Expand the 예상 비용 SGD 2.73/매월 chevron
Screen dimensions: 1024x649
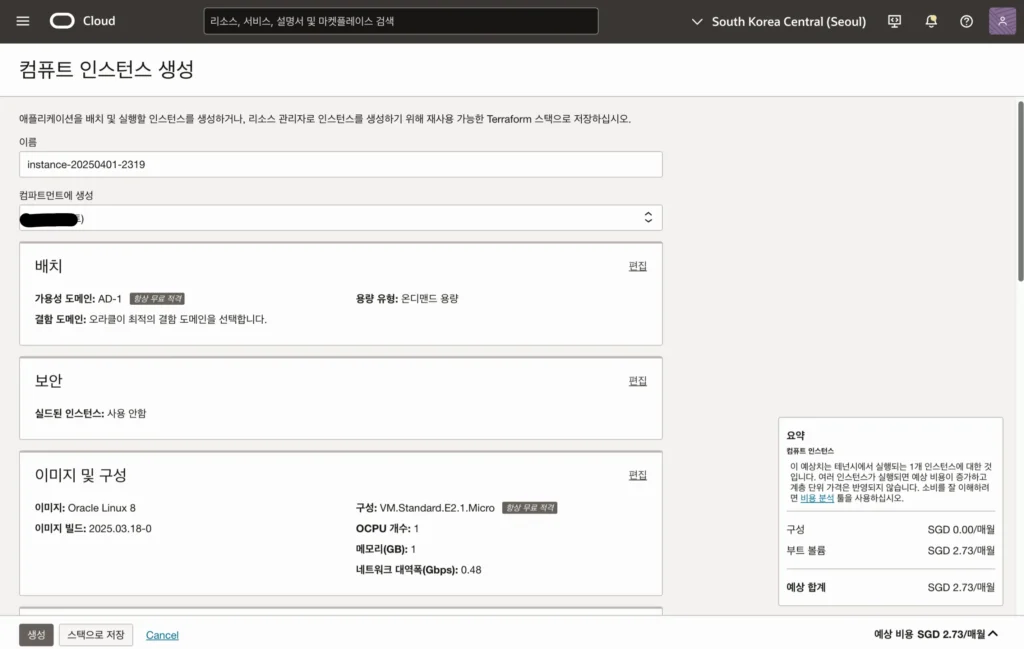[993, 633]
